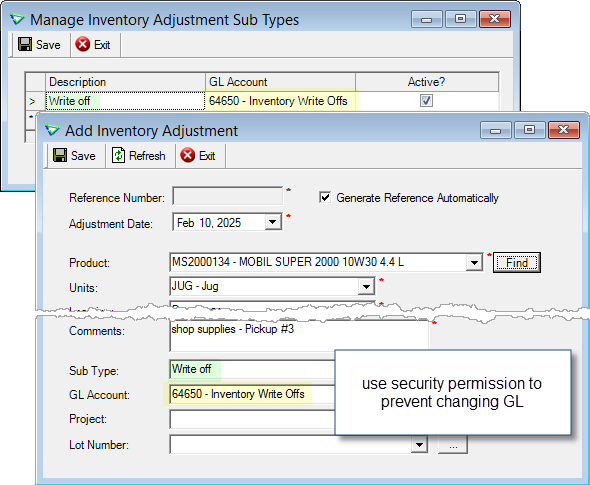Maximize the Manage Inventory Adjustment Sub Types window
Viewport: 590px width, 485px height.
click(x=461, y=19)
